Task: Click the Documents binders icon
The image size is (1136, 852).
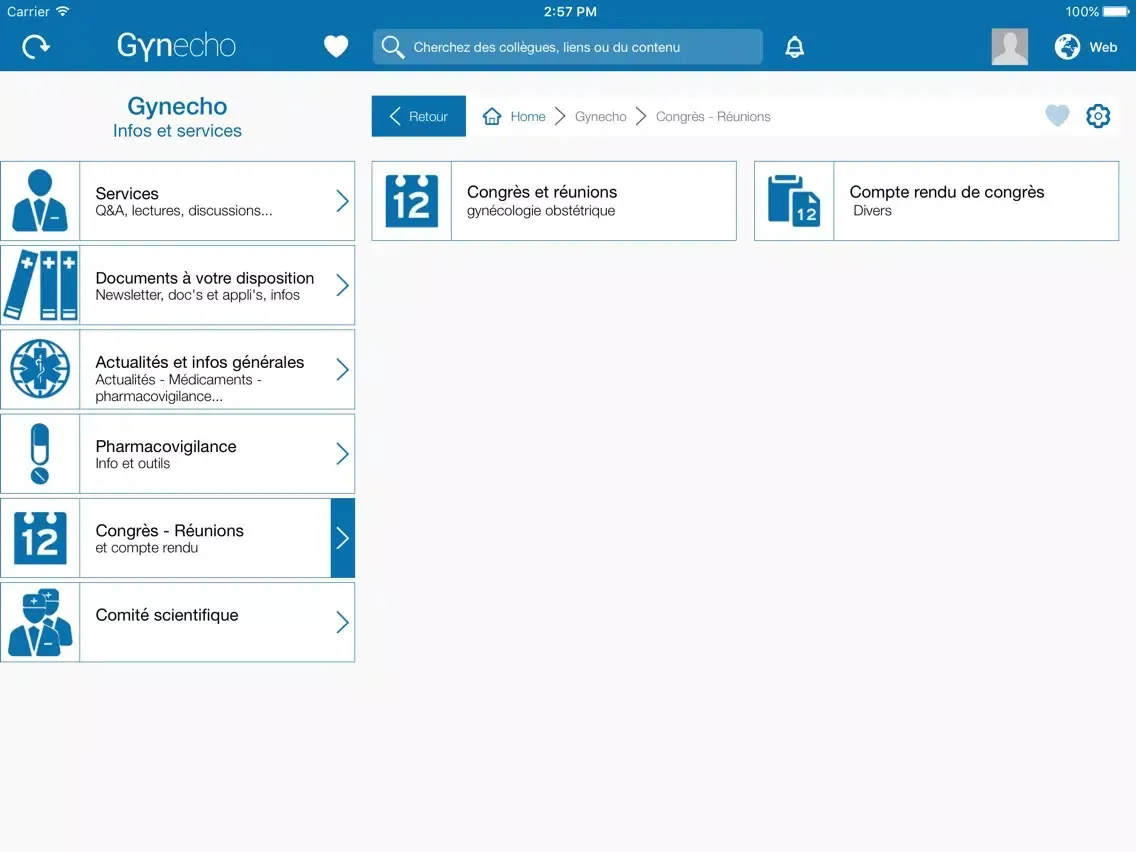Action: click(40, 285)
